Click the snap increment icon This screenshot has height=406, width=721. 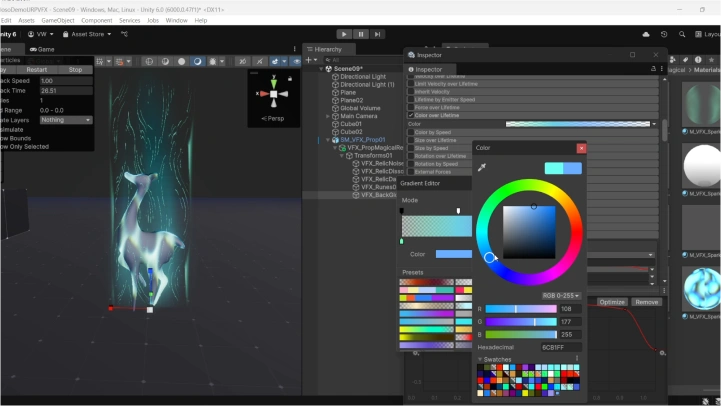coord(120,61)
